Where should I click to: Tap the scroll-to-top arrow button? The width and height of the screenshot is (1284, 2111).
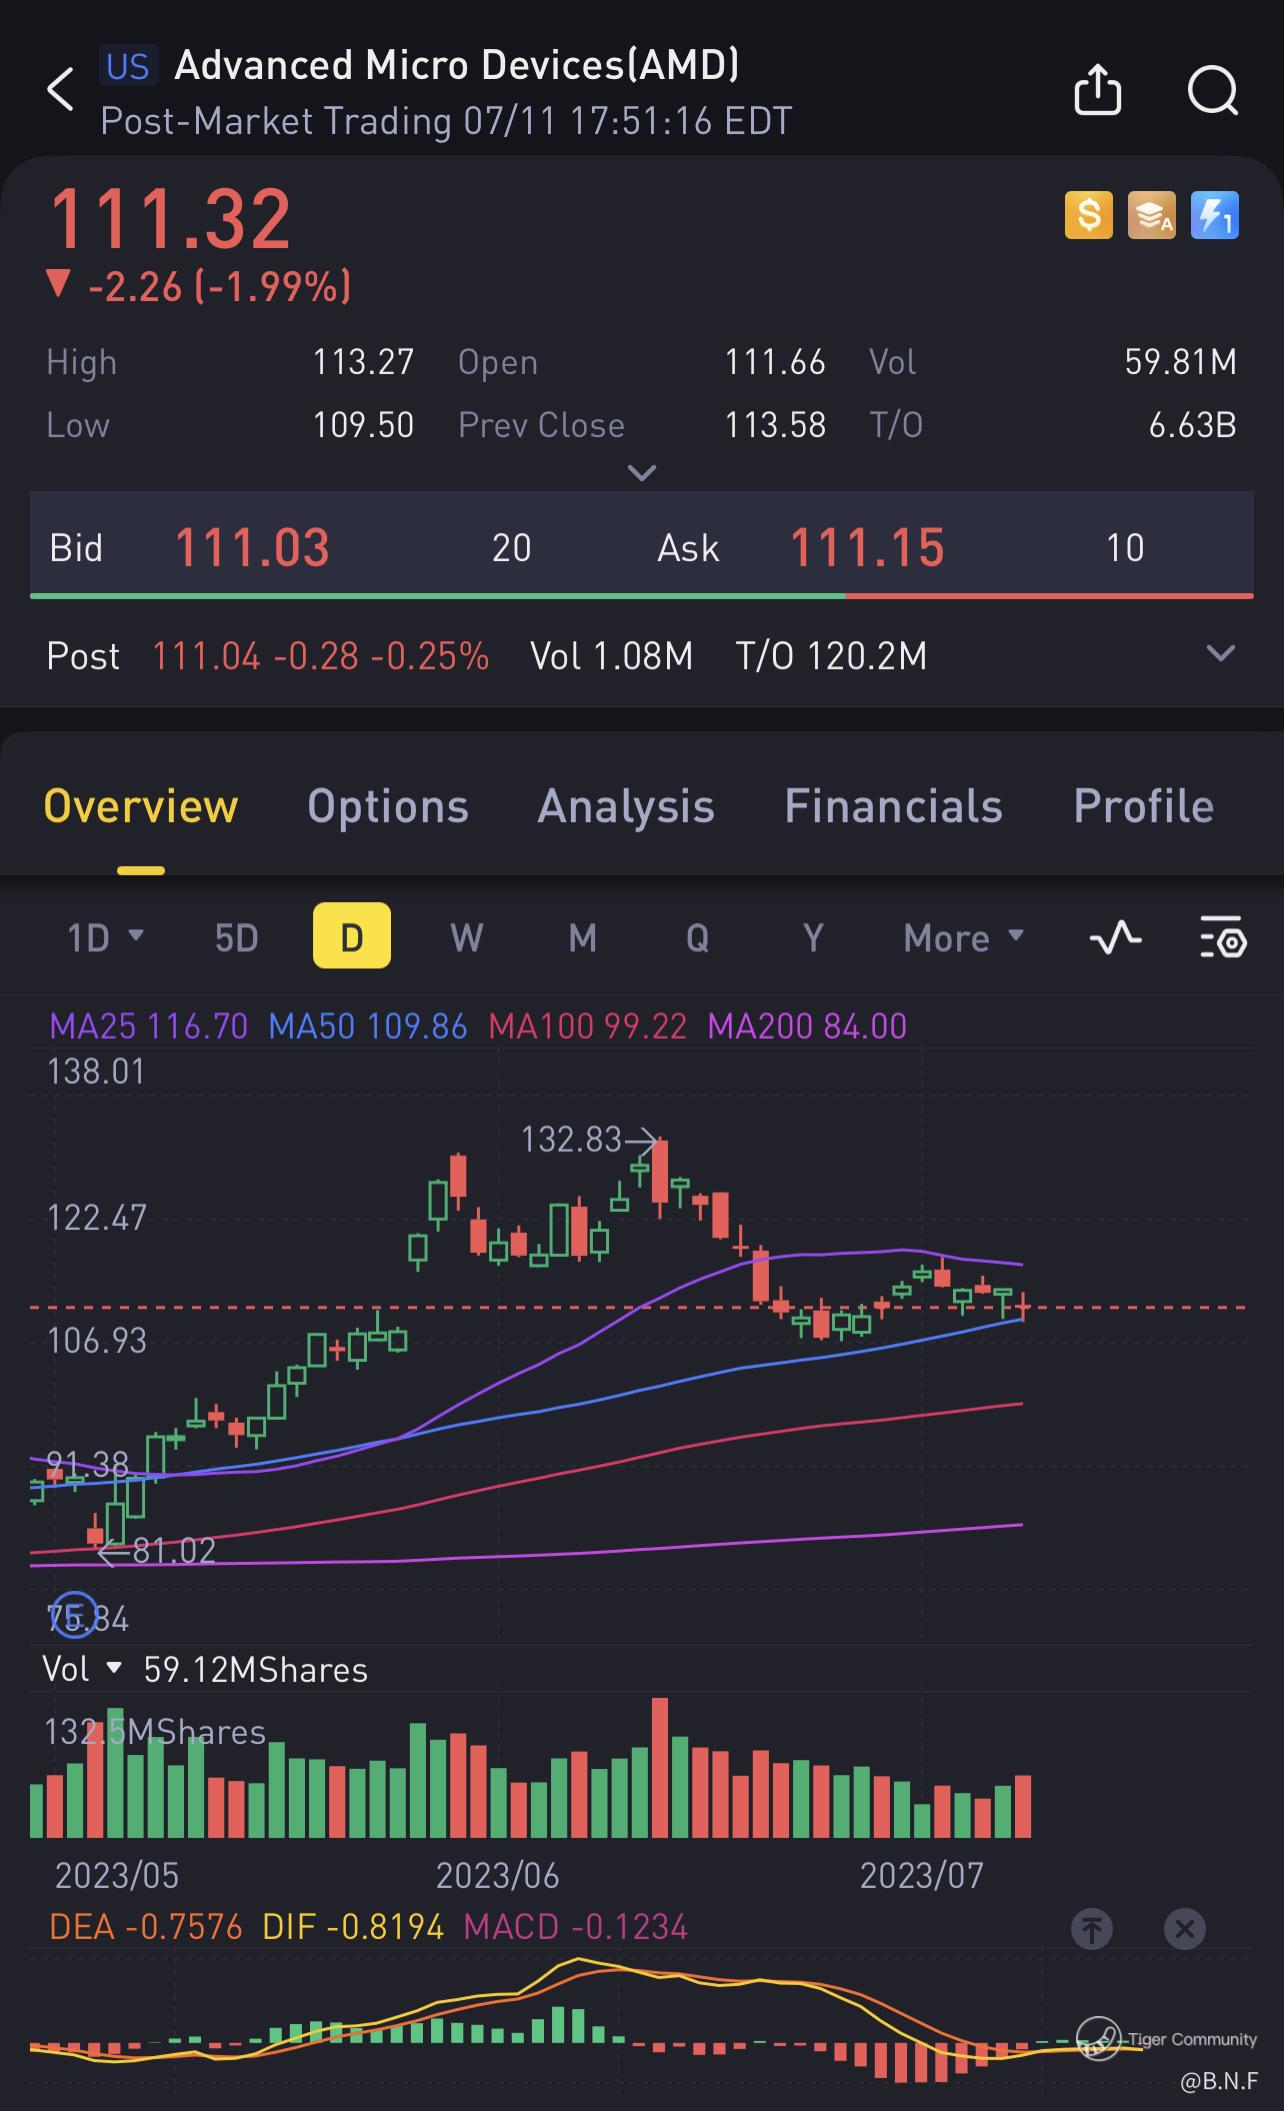[x=1092, y=1928]
